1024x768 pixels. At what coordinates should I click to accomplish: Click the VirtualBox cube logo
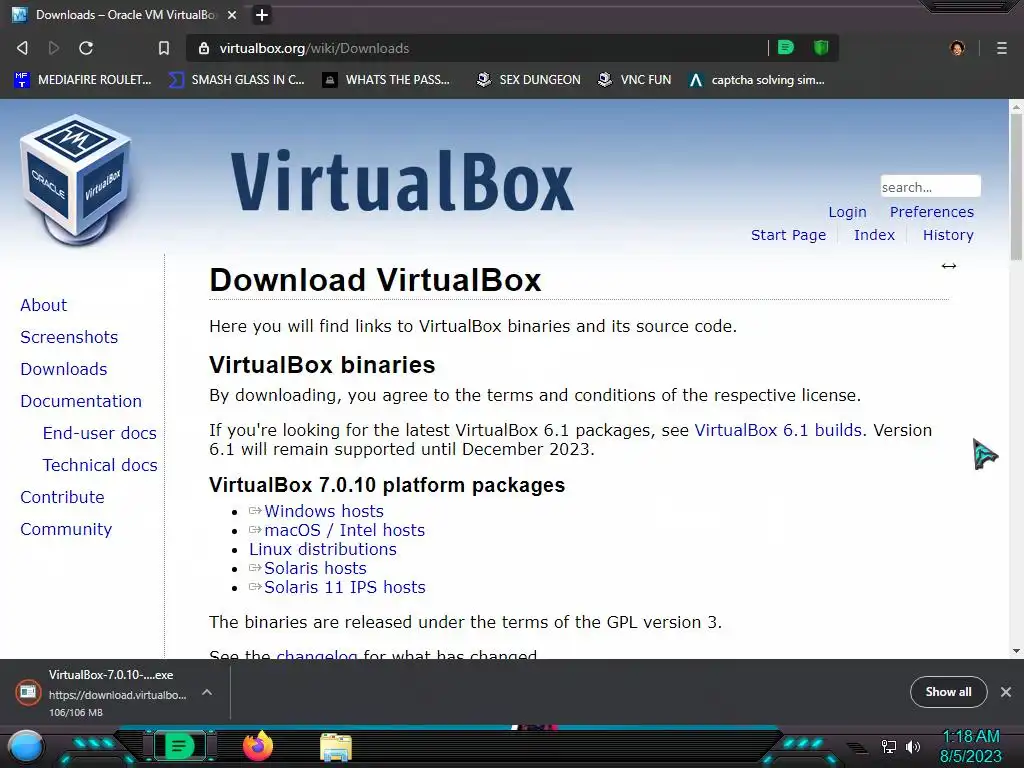click(76, 179)
